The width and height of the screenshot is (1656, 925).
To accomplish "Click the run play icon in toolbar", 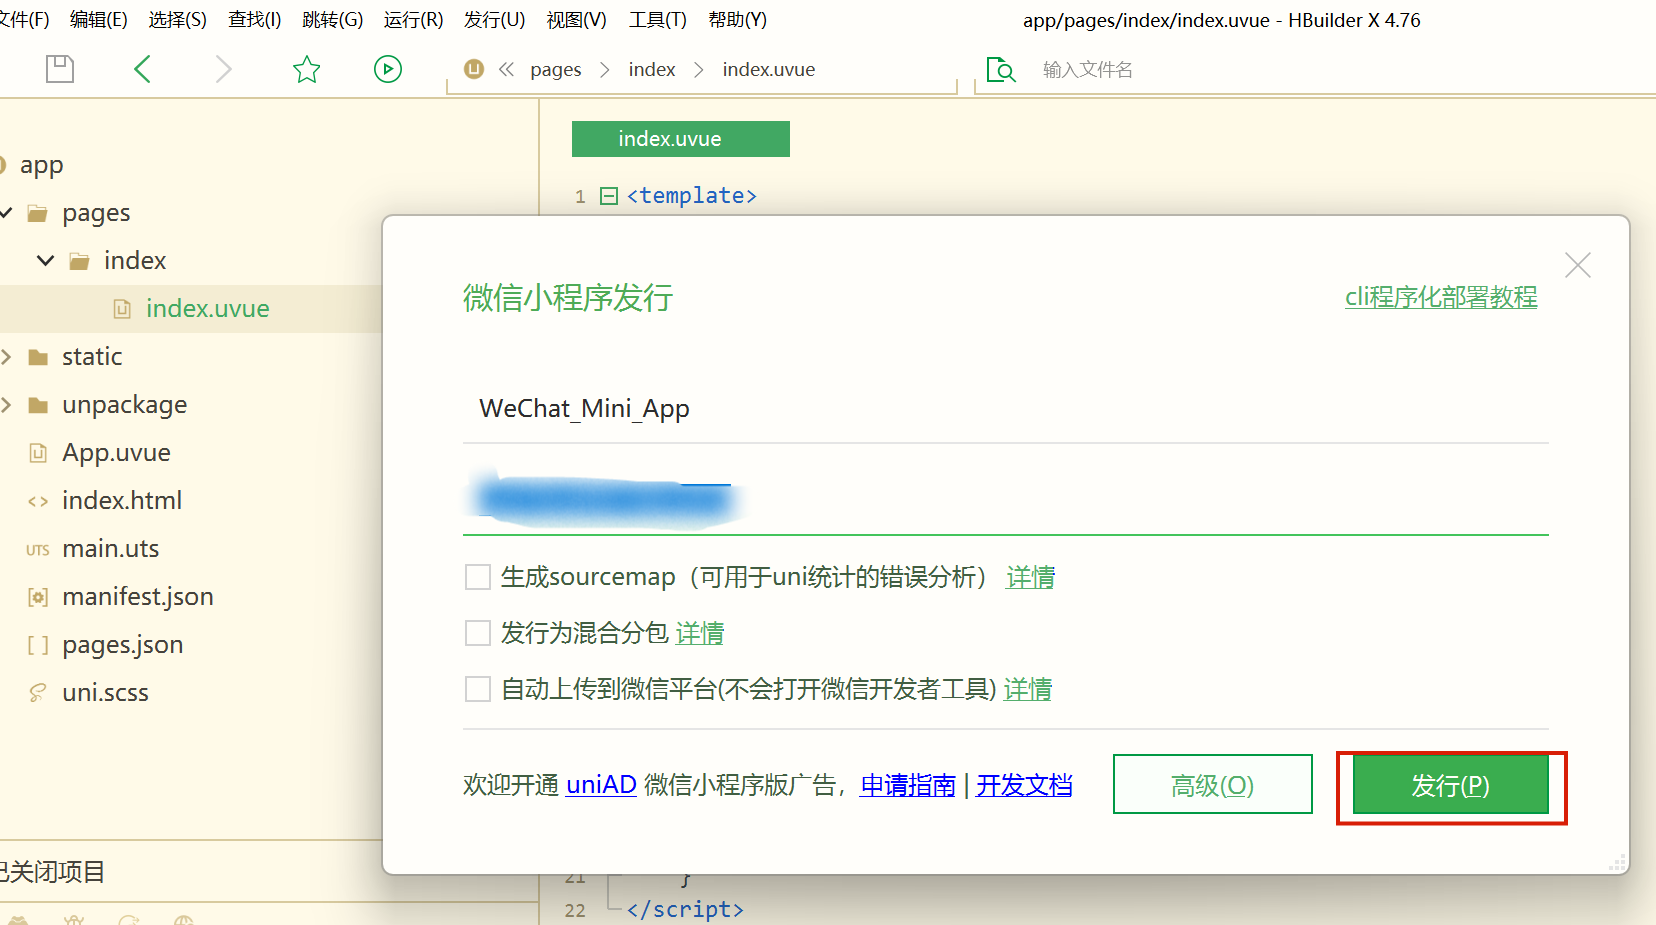I will click(388, 69).
